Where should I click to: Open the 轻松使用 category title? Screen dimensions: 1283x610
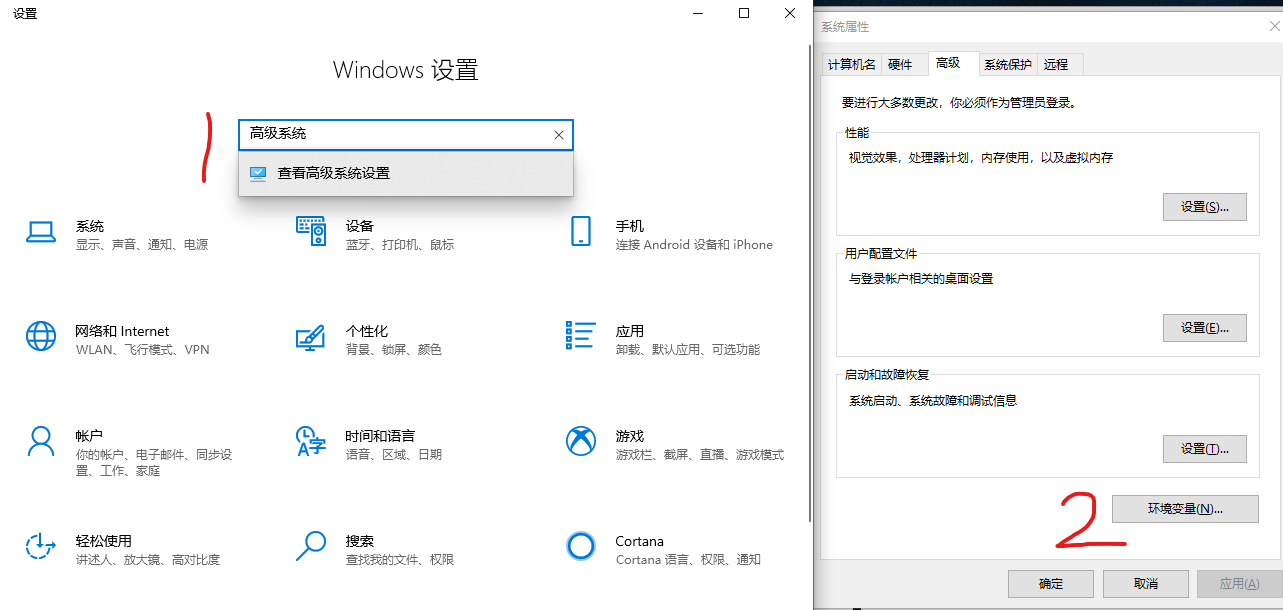tap(104, 541)
